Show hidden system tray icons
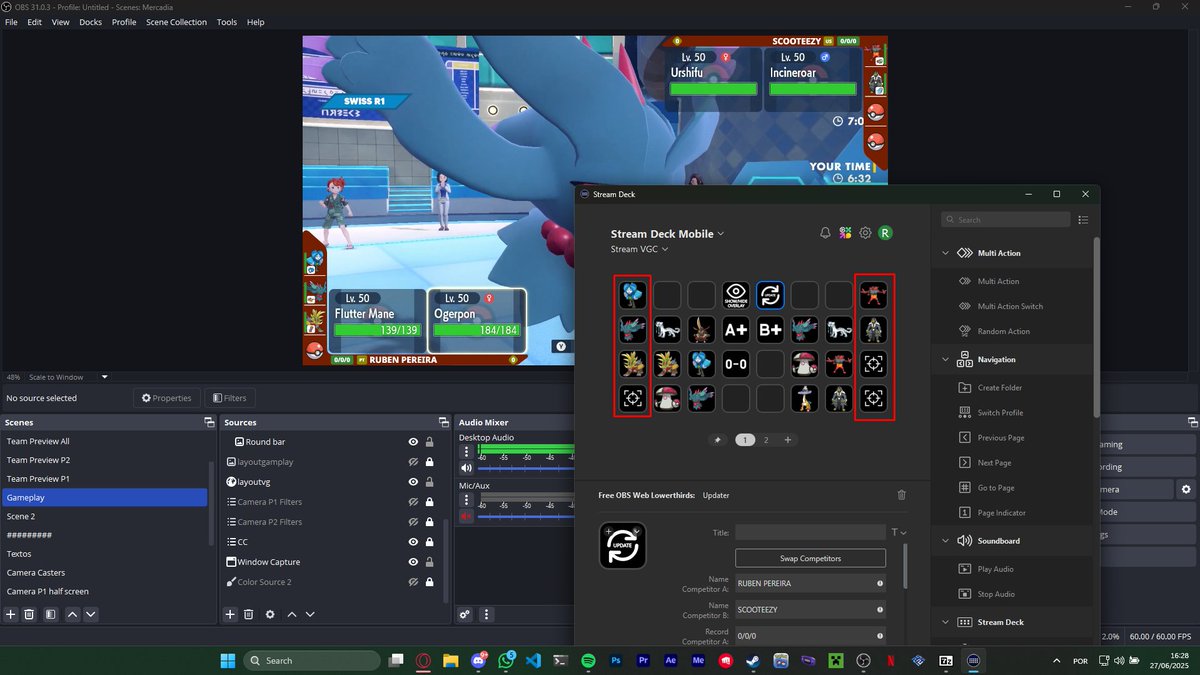This screenshot has height=675, width=1200. click(1057, 661)
